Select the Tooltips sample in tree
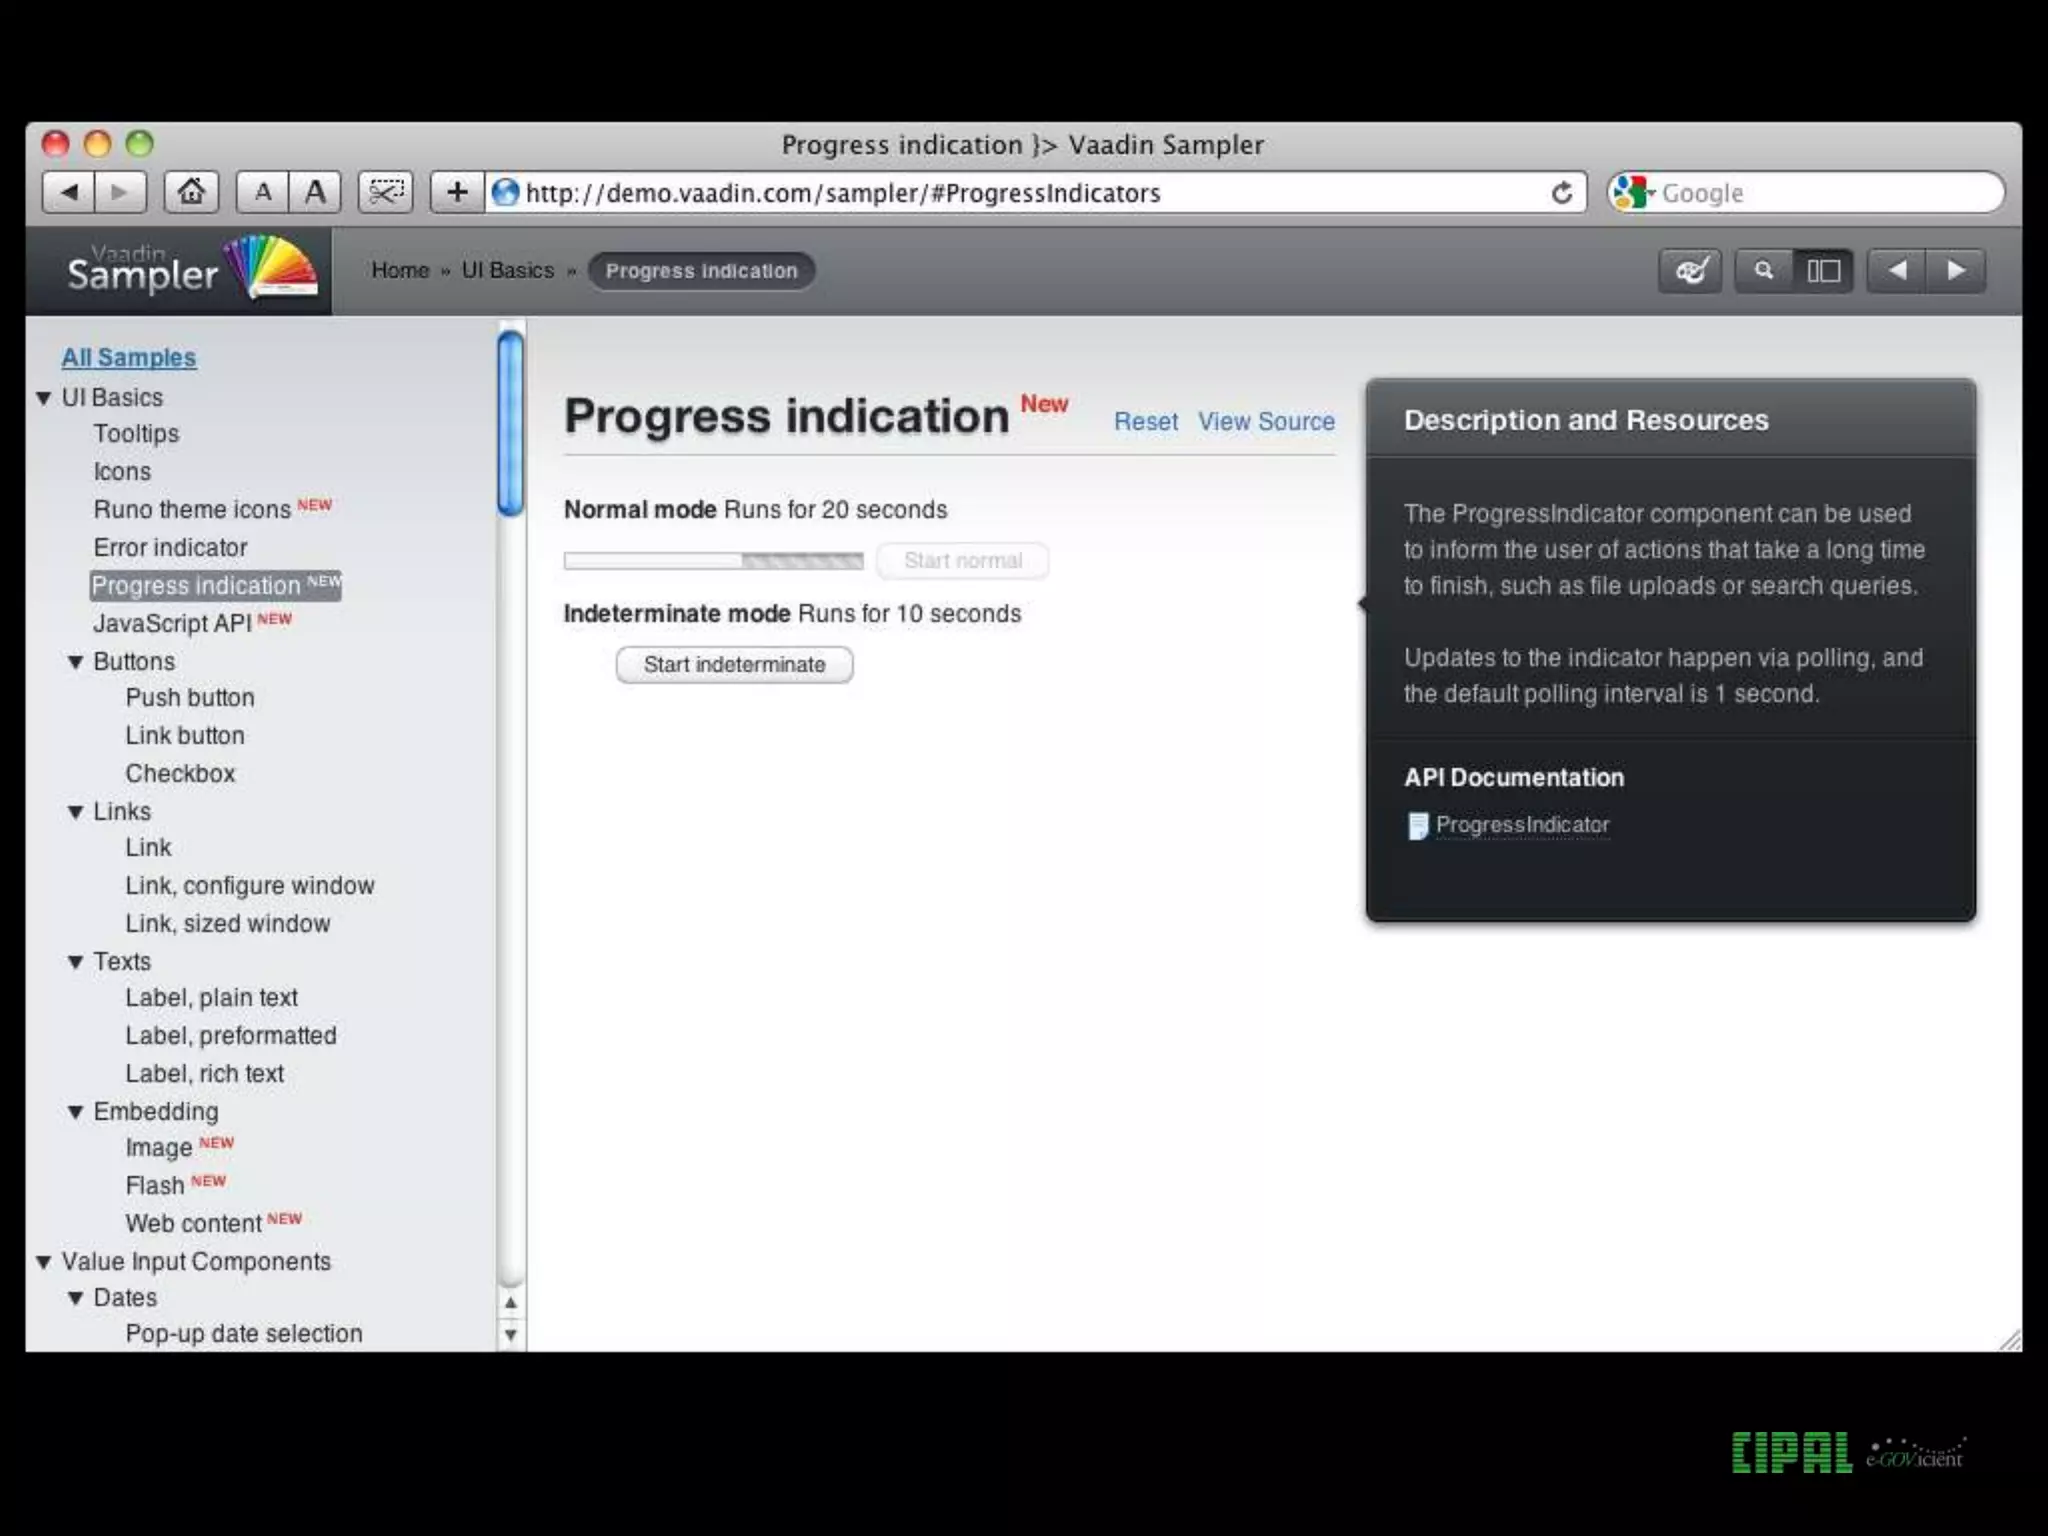2048x1536 pixels. point(136,434)
